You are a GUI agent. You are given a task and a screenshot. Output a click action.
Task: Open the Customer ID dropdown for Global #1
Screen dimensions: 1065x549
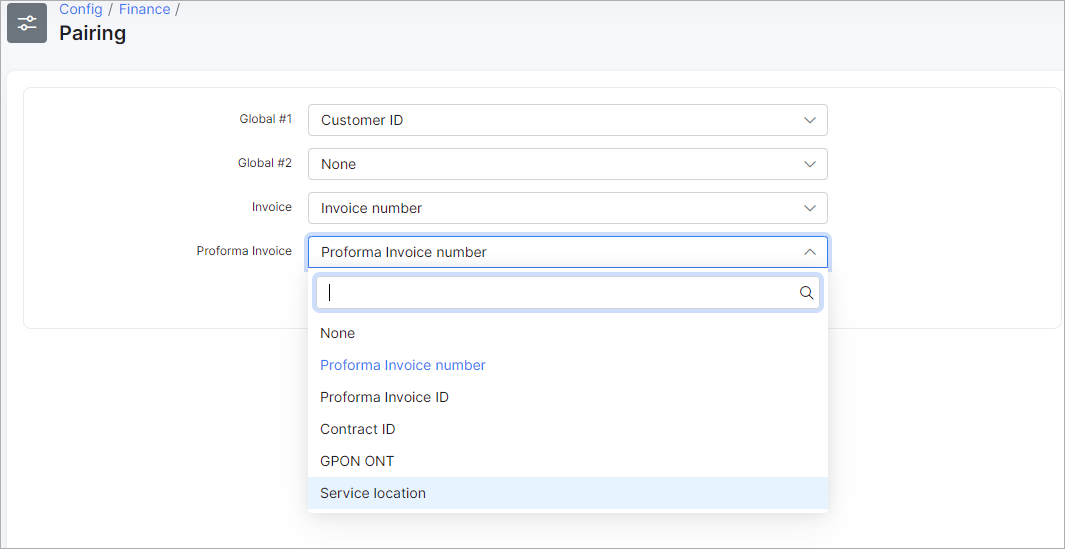point(568,120)
